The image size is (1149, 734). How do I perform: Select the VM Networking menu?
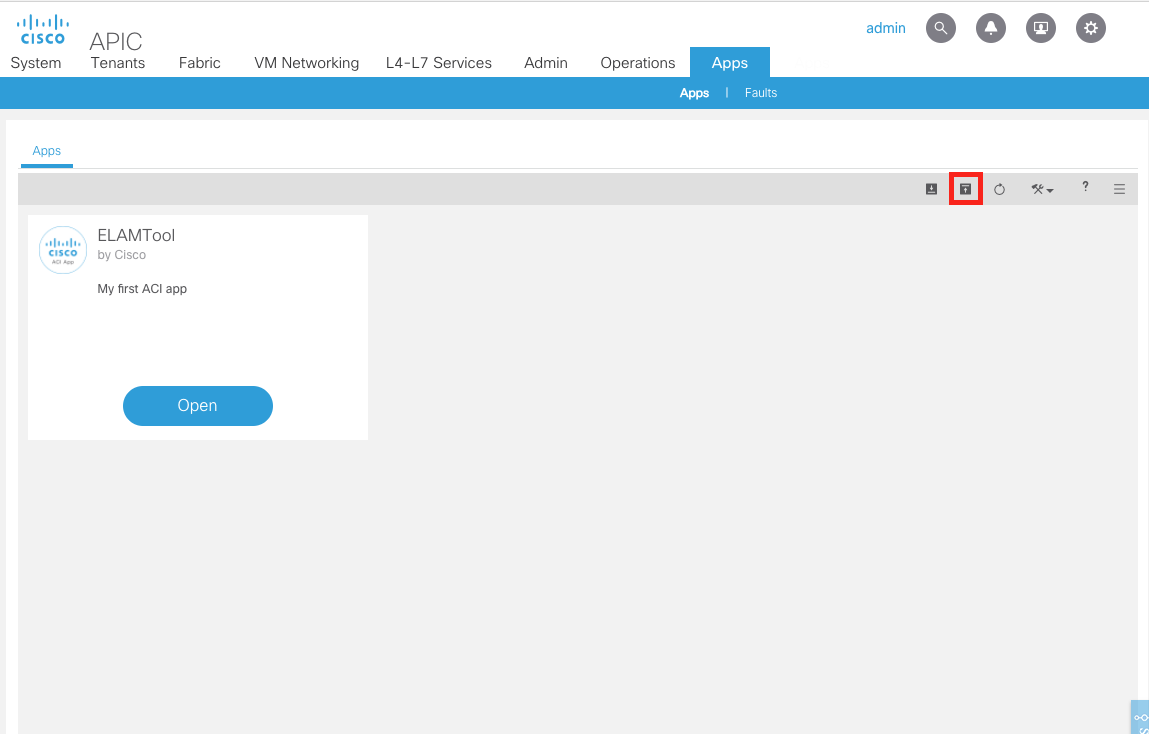[306, 63]
